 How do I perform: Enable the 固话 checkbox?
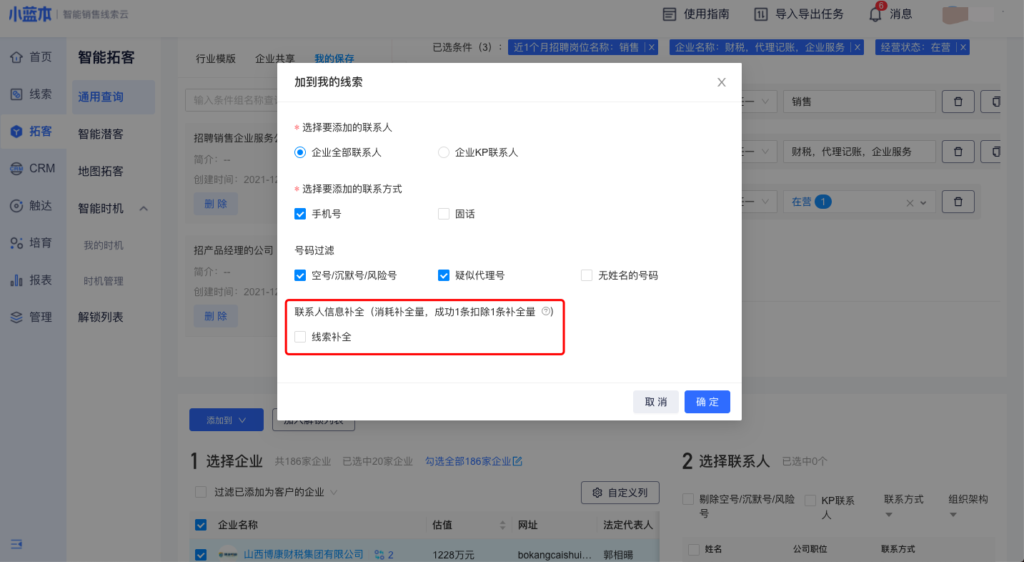pyautogui.click(x=444, y=214)
